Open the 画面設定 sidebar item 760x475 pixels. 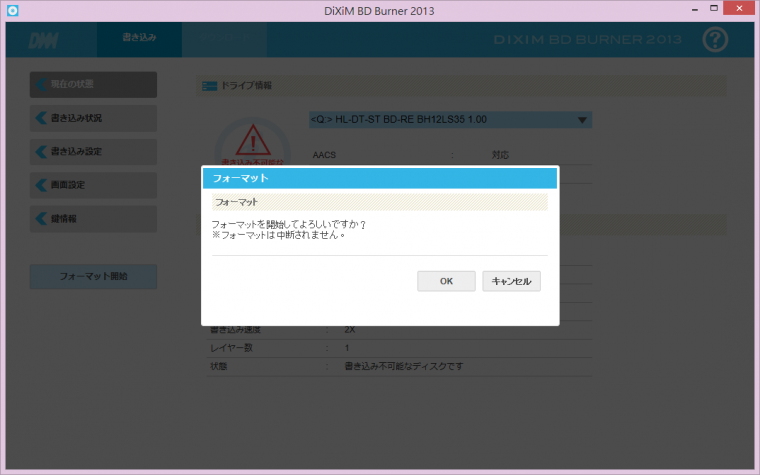point(93,185)
